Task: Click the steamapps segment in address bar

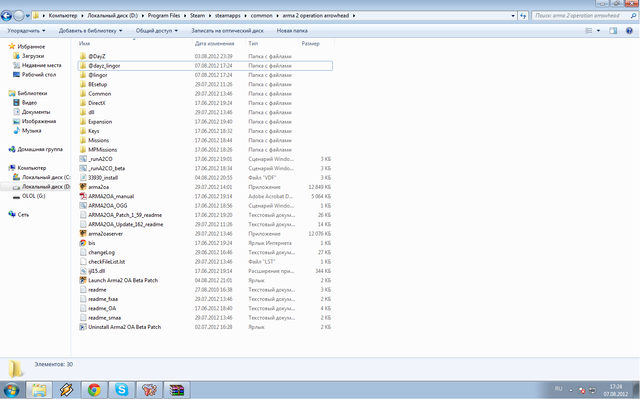Action: (227, 16)
